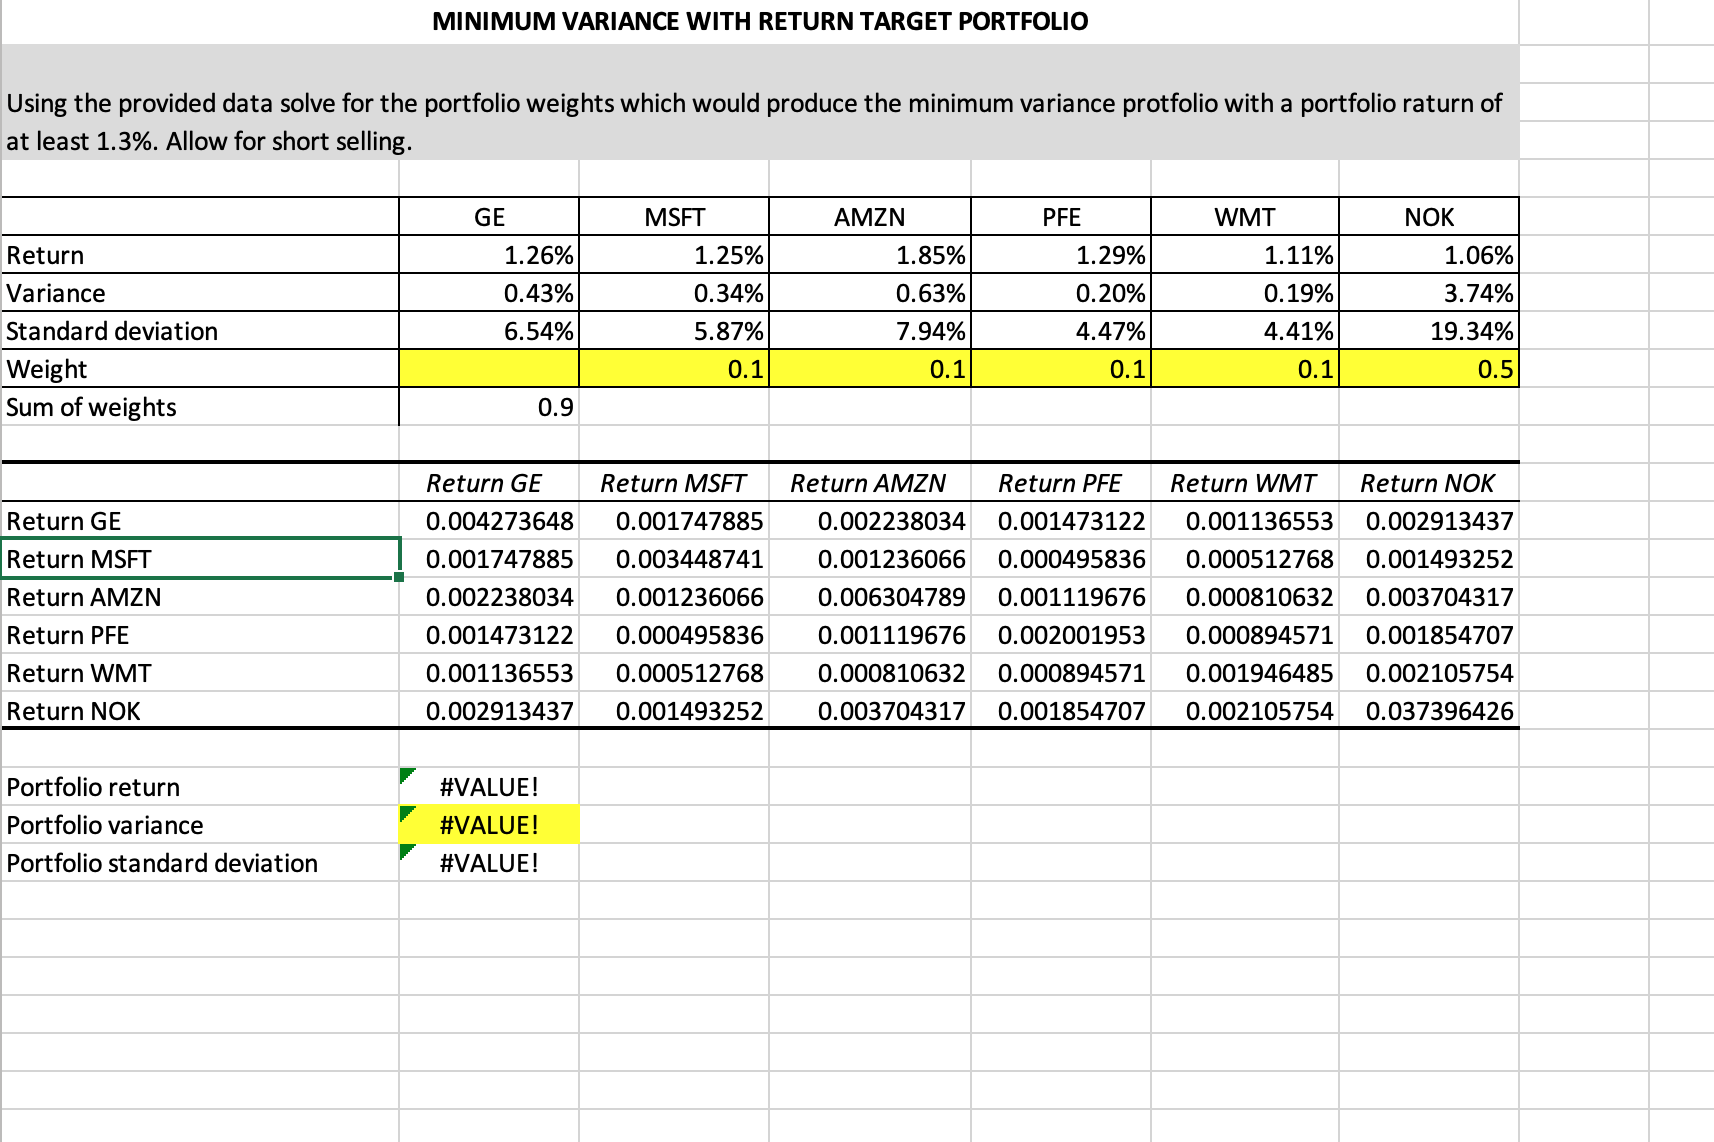
Task: Select covariance cell 0.002001953
Action: click(x=1061, y=635)
